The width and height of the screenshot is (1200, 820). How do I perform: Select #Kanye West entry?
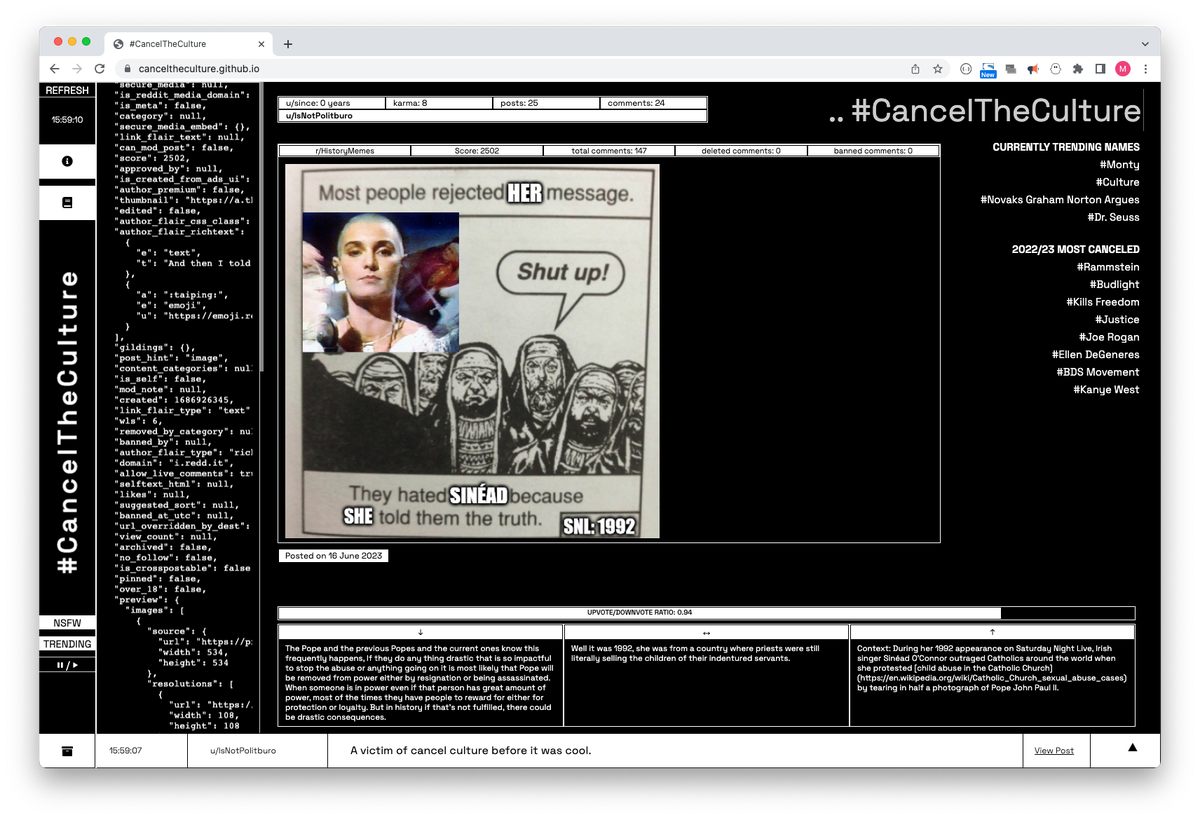pos(1106,390)
